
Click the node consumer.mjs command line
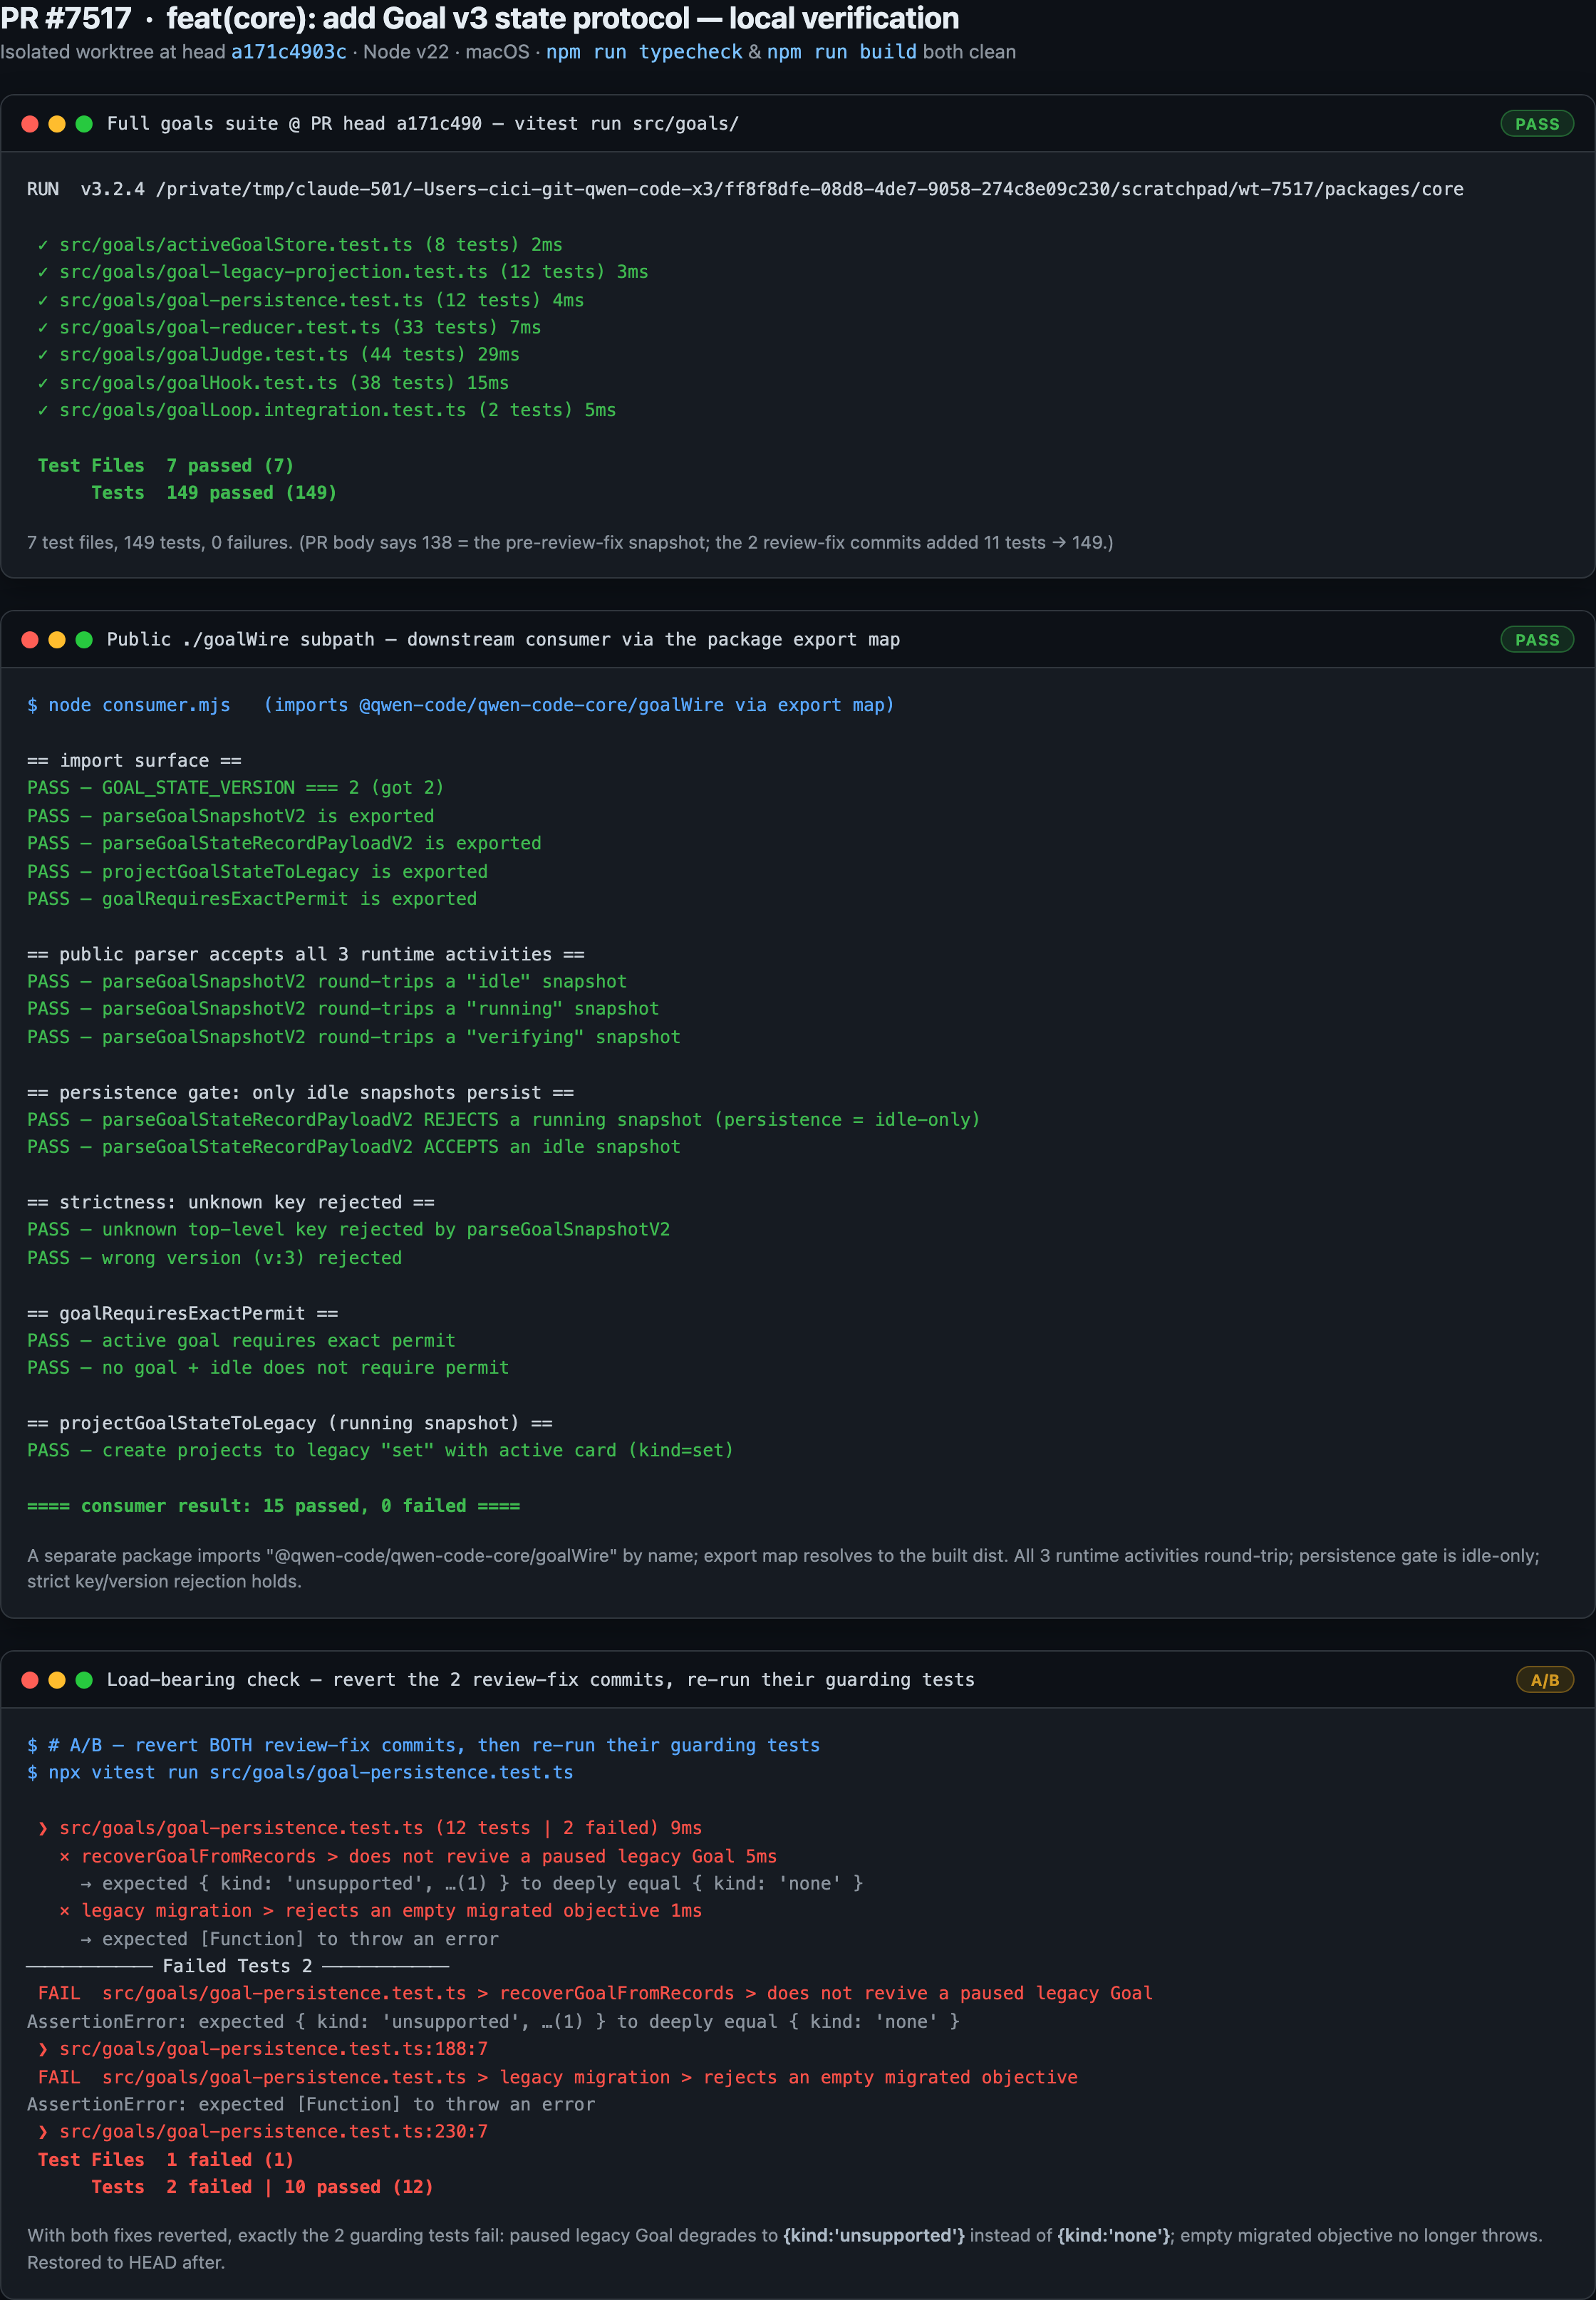(x=461, y=705)
